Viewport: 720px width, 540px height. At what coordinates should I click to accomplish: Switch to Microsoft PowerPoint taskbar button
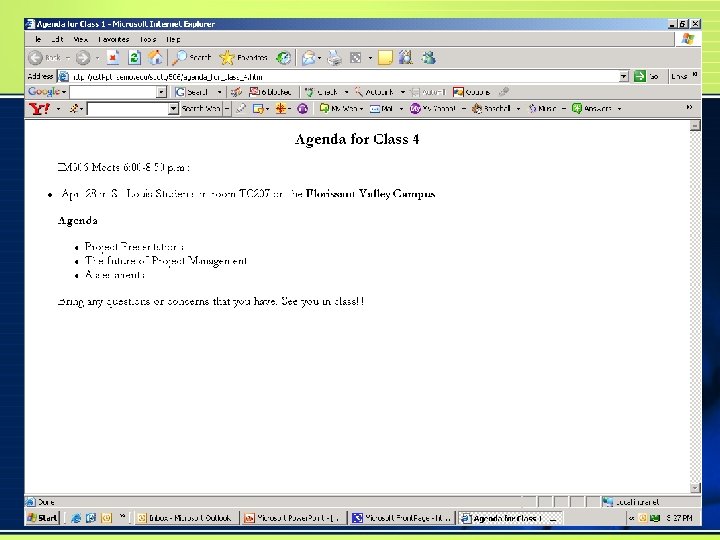click(294, 518)
